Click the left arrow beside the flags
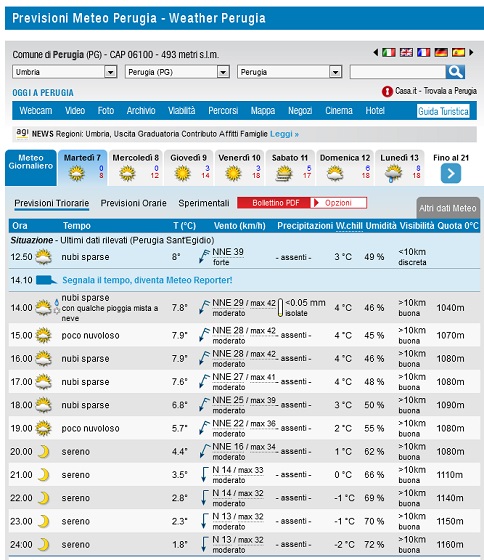Screen dimensions: 484x560 376,52
